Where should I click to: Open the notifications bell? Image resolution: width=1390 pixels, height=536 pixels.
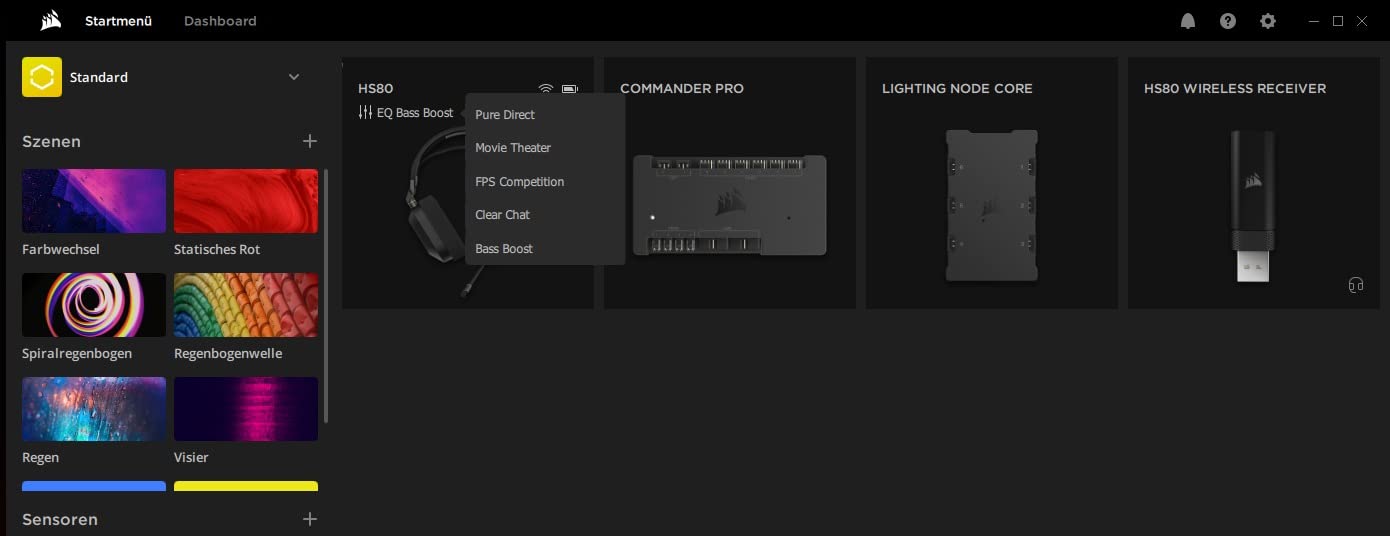pyautogui.click(x=1188, y=21)
